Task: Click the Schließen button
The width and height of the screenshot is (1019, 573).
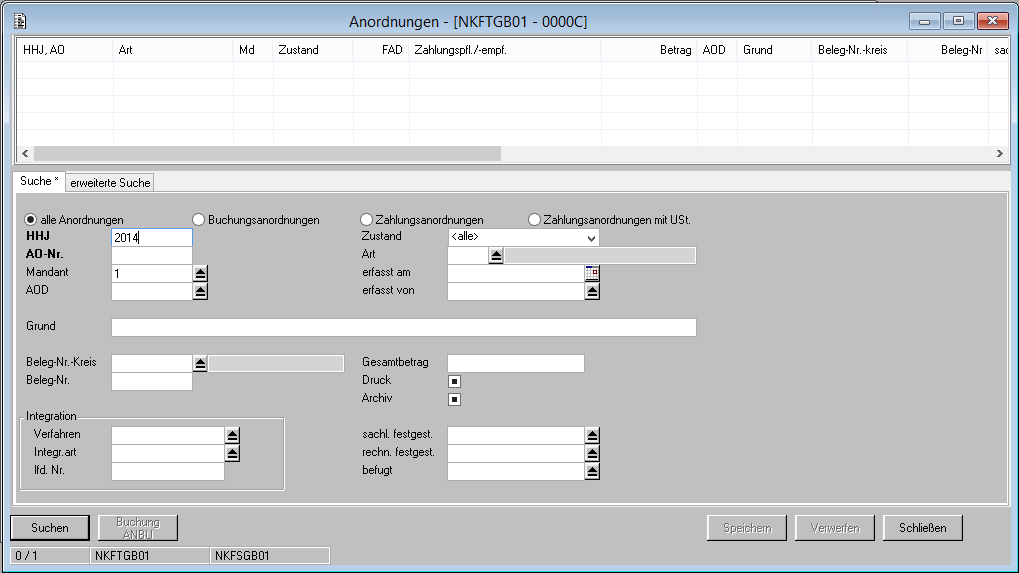Action: coord(922,528)
